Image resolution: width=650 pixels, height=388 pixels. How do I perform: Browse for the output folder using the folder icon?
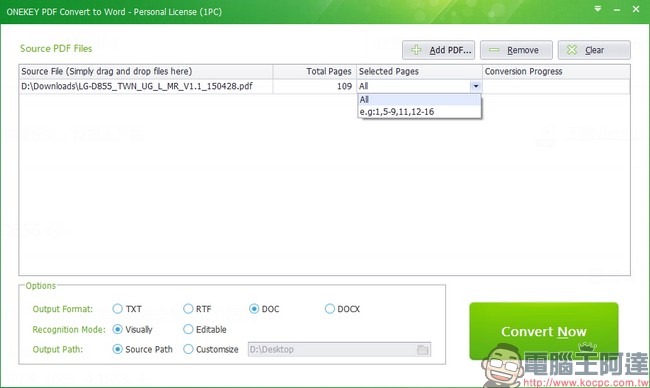[x=422, y=349]
